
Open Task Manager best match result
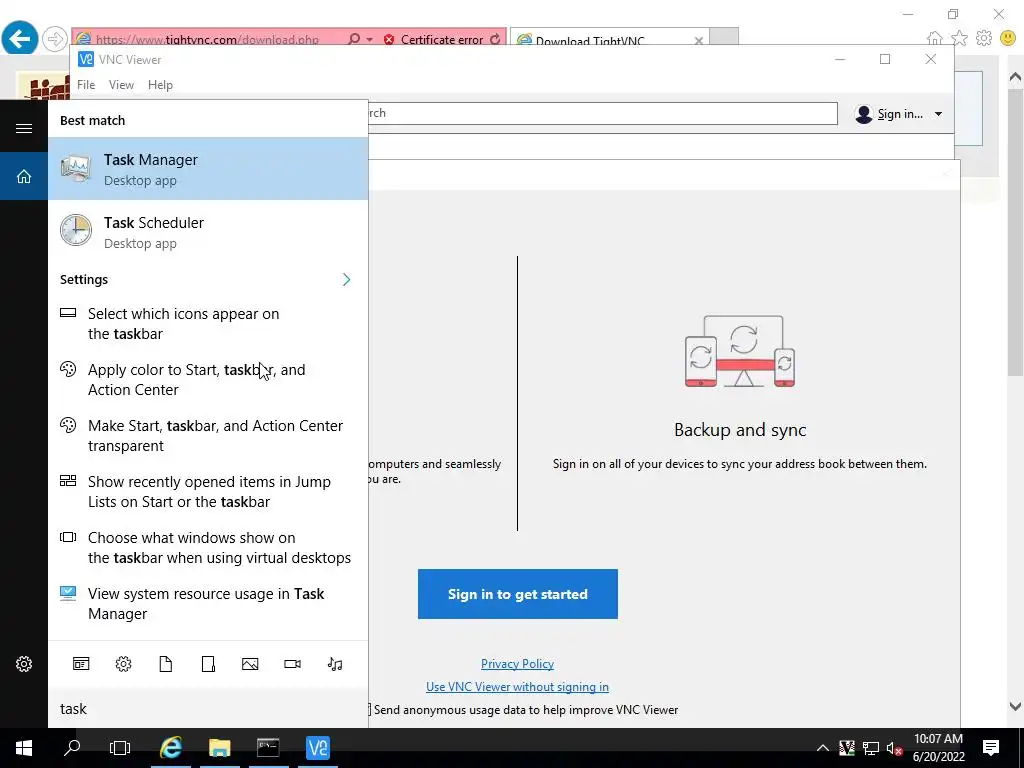[208, 168]
